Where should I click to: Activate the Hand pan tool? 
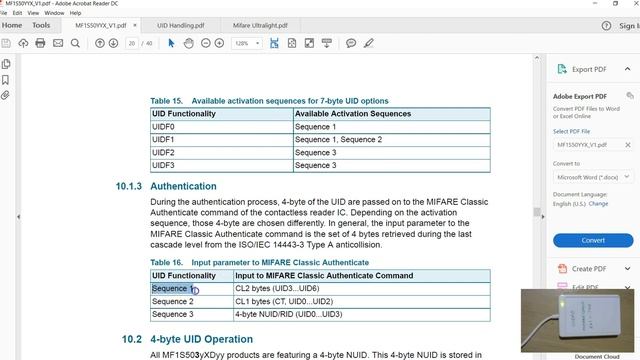(189, 43)
